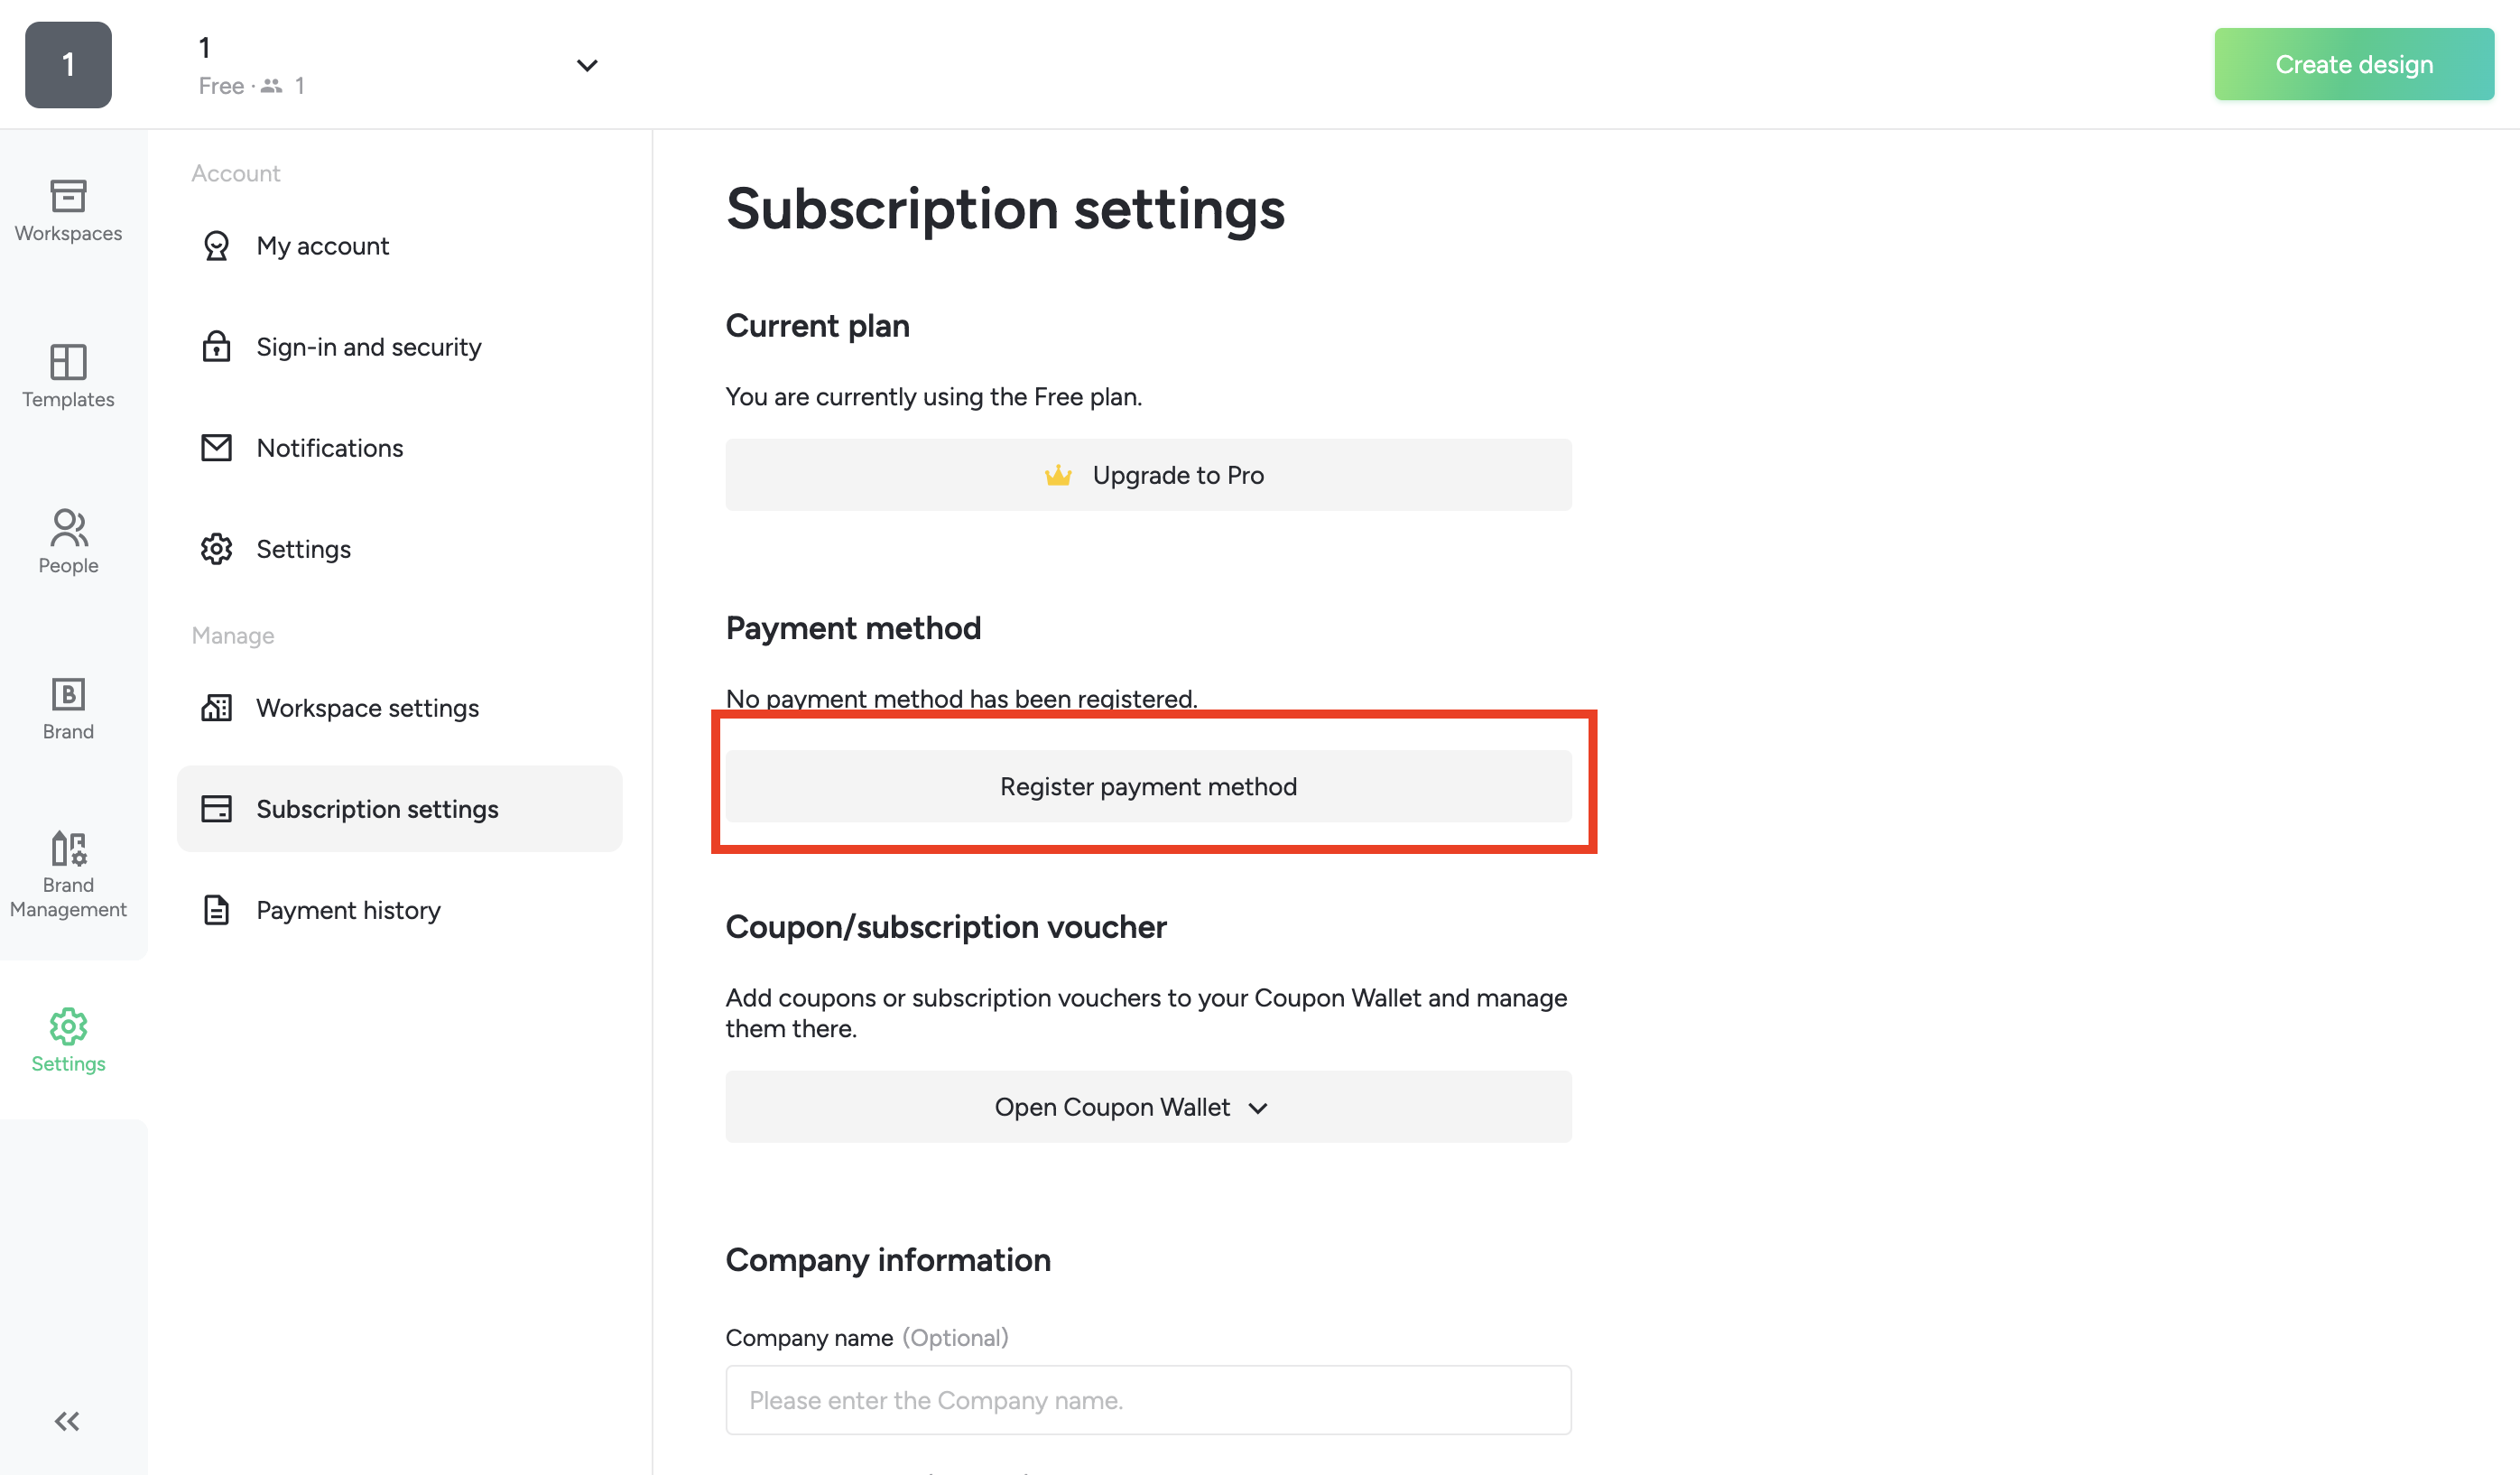Viewport: 2520px width, 1475px height.
Task: Click the workspace avatar tile '1'
Action: click(68, 65)
